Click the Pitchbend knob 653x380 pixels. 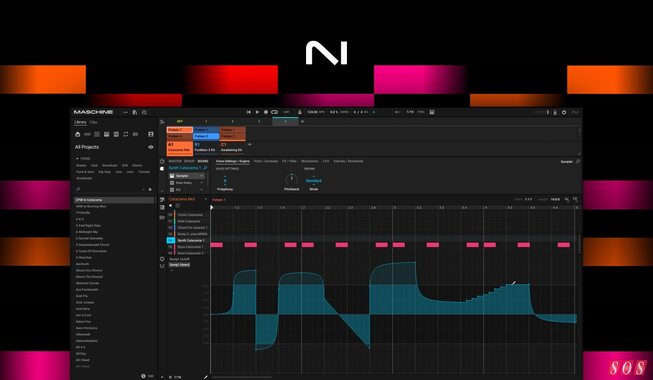click(291, 180)
